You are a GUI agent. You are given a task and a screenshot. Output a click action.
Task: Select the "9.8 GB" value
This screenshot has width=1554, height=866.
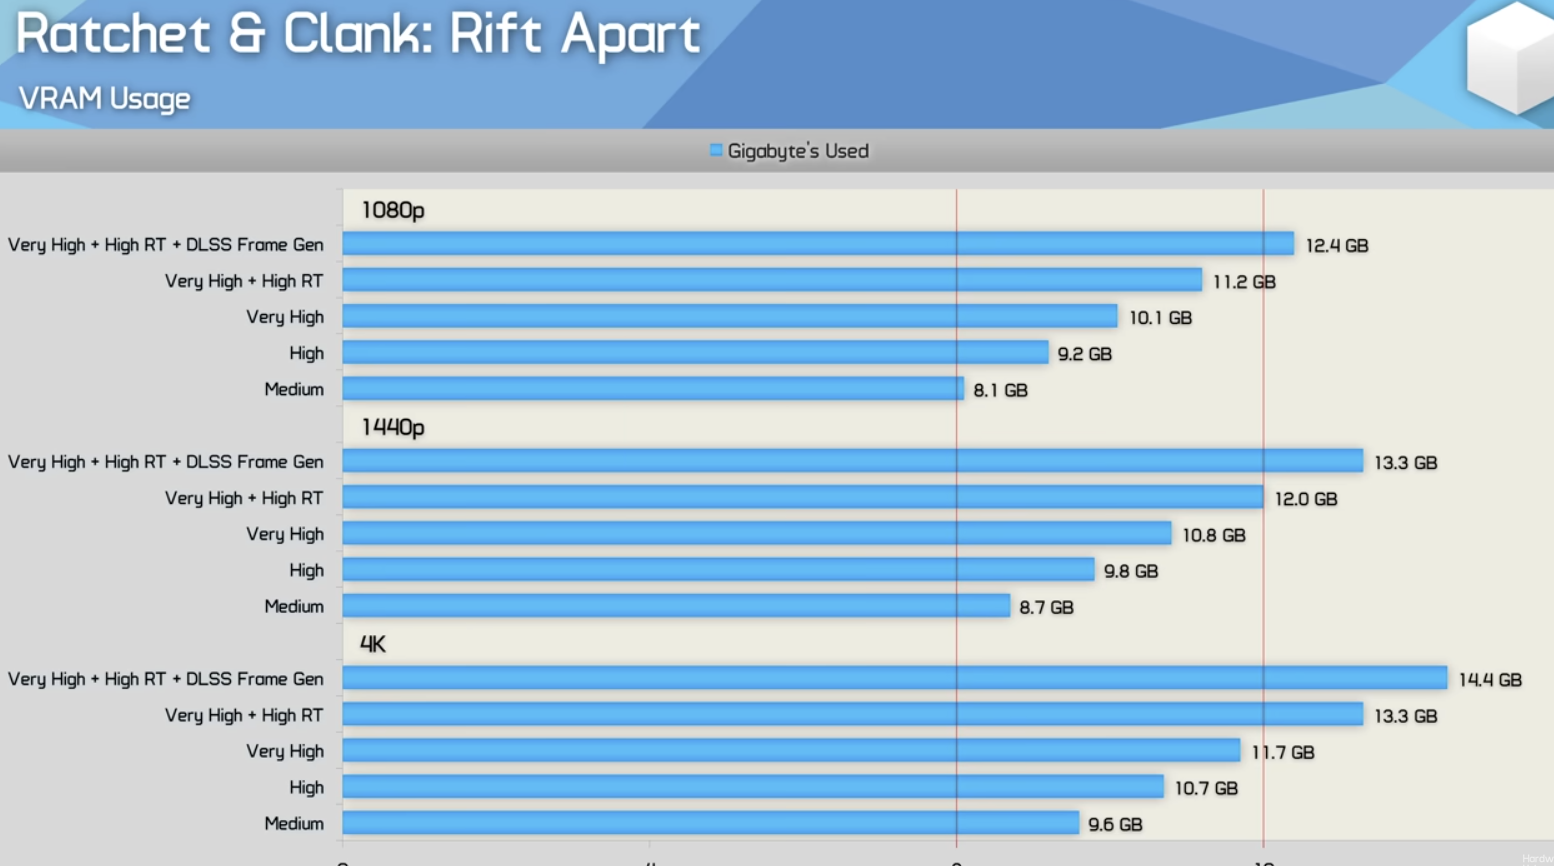(1131, 571)
